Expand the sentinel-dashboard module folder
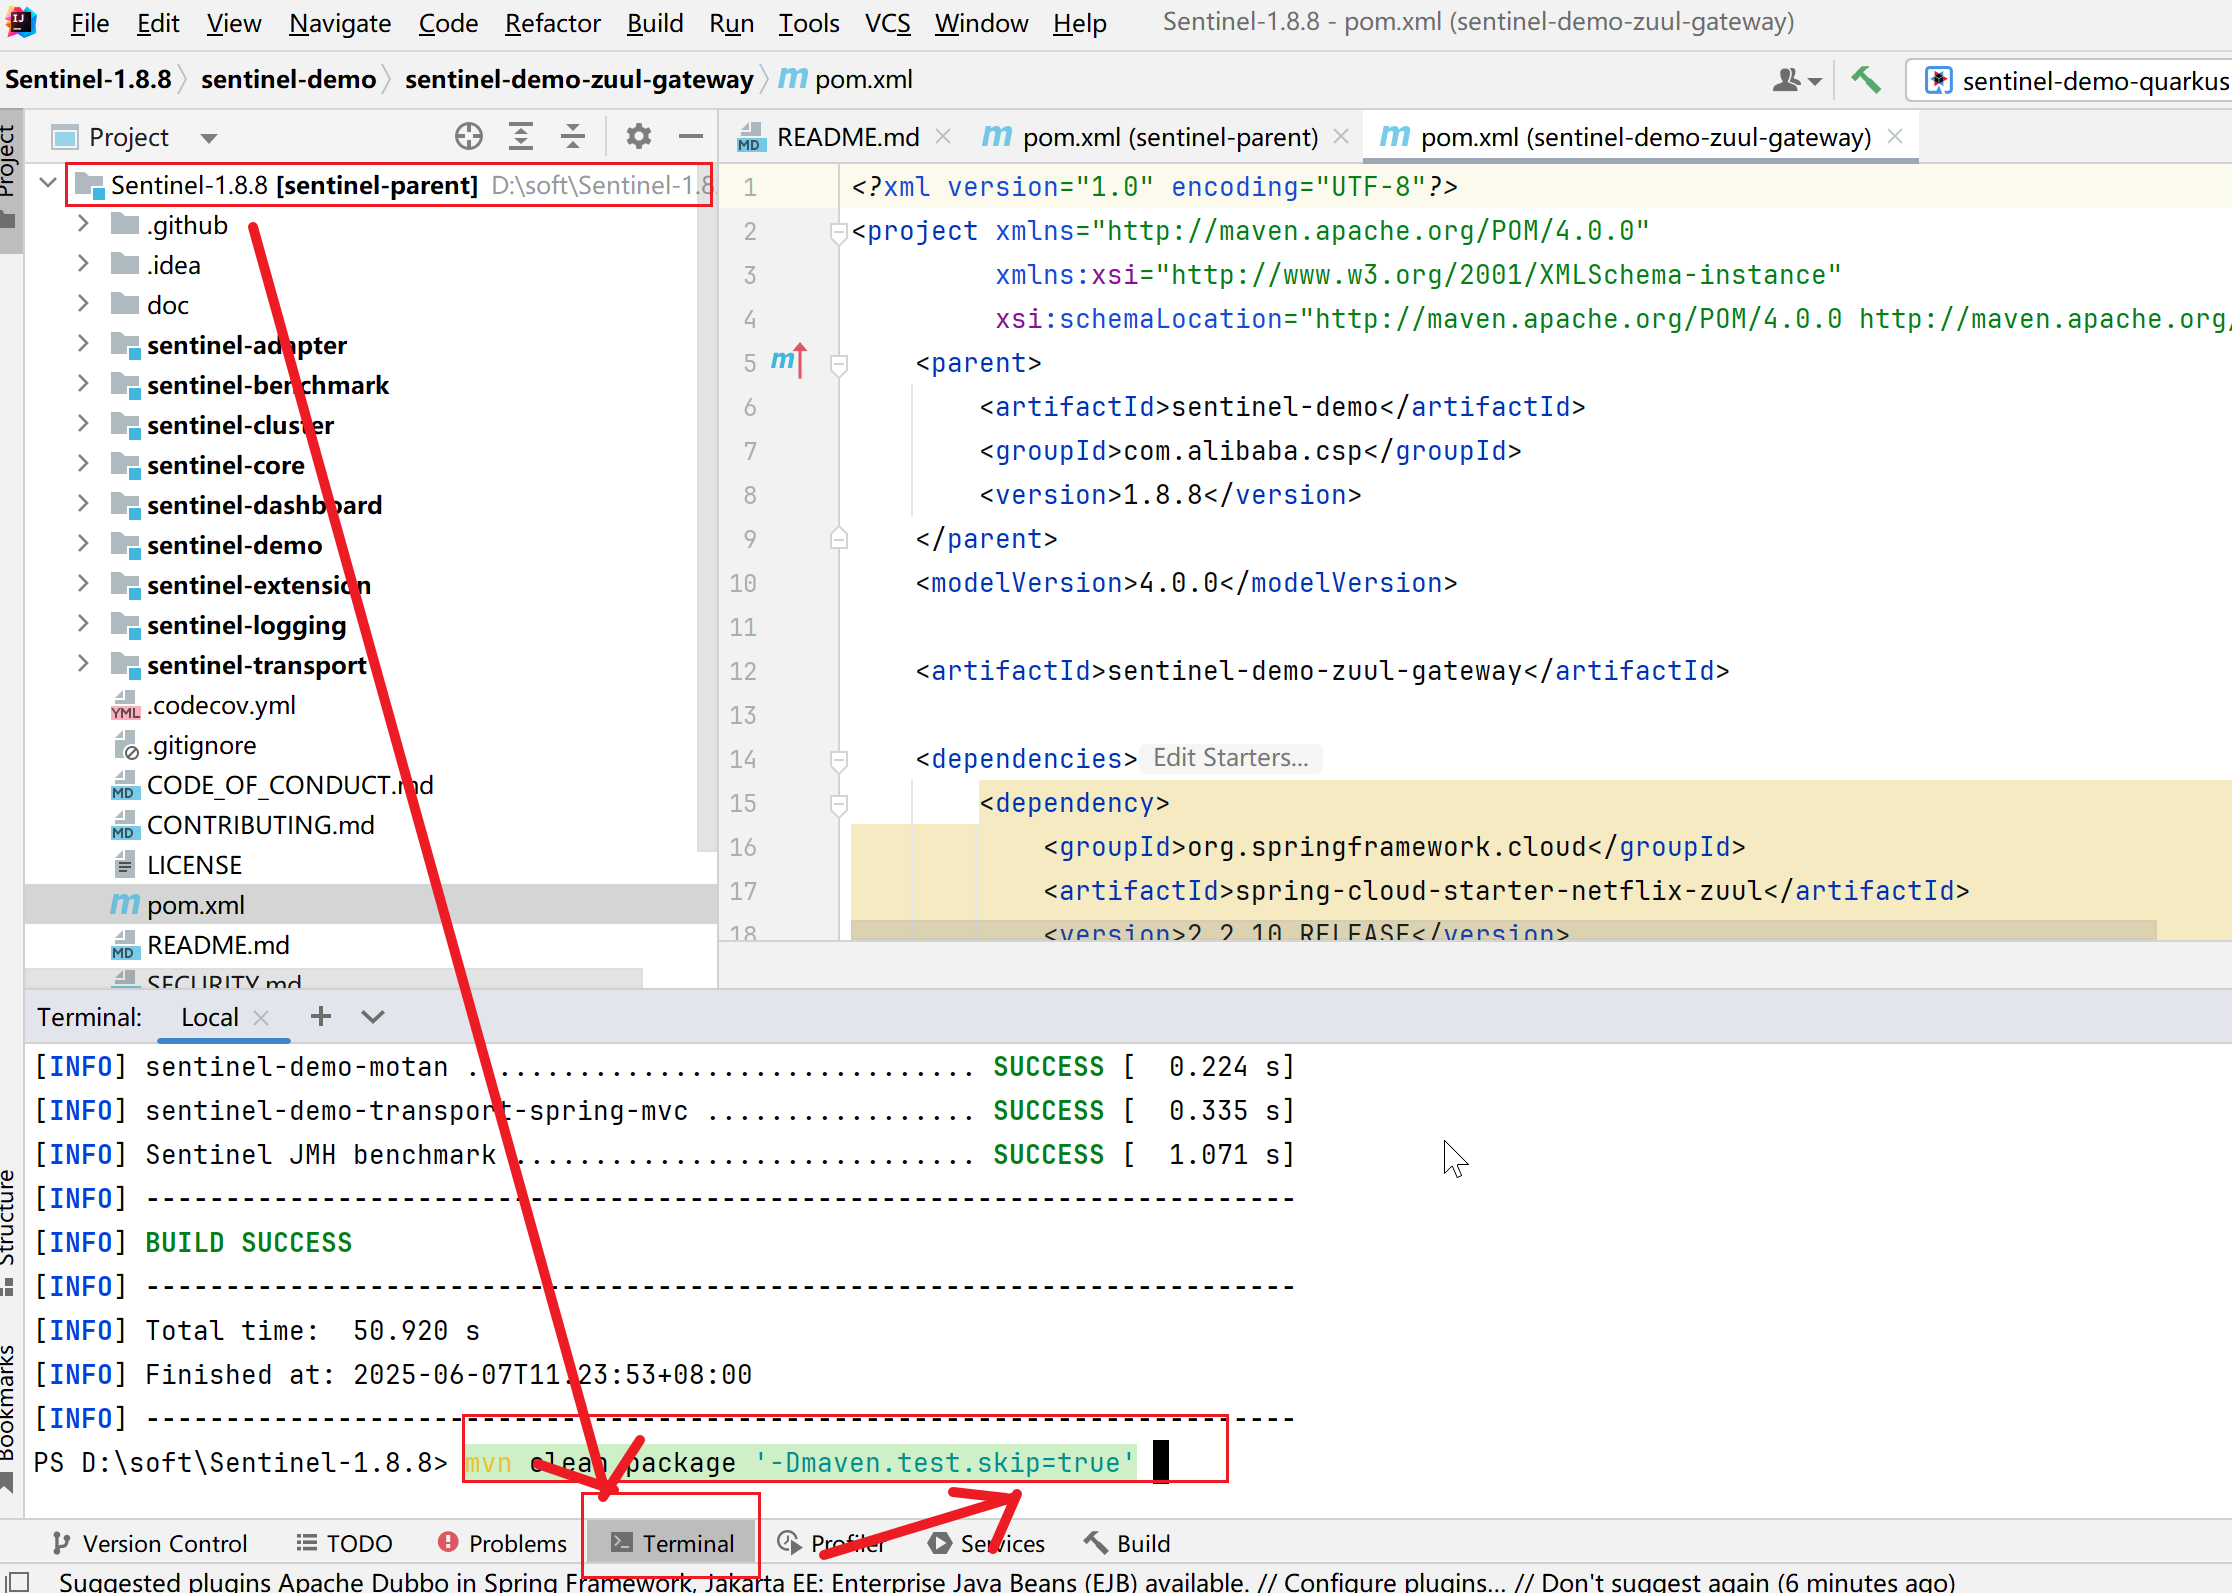Image resolution: width=2232 pixels, height=1593 pixels. pos(84,505)
